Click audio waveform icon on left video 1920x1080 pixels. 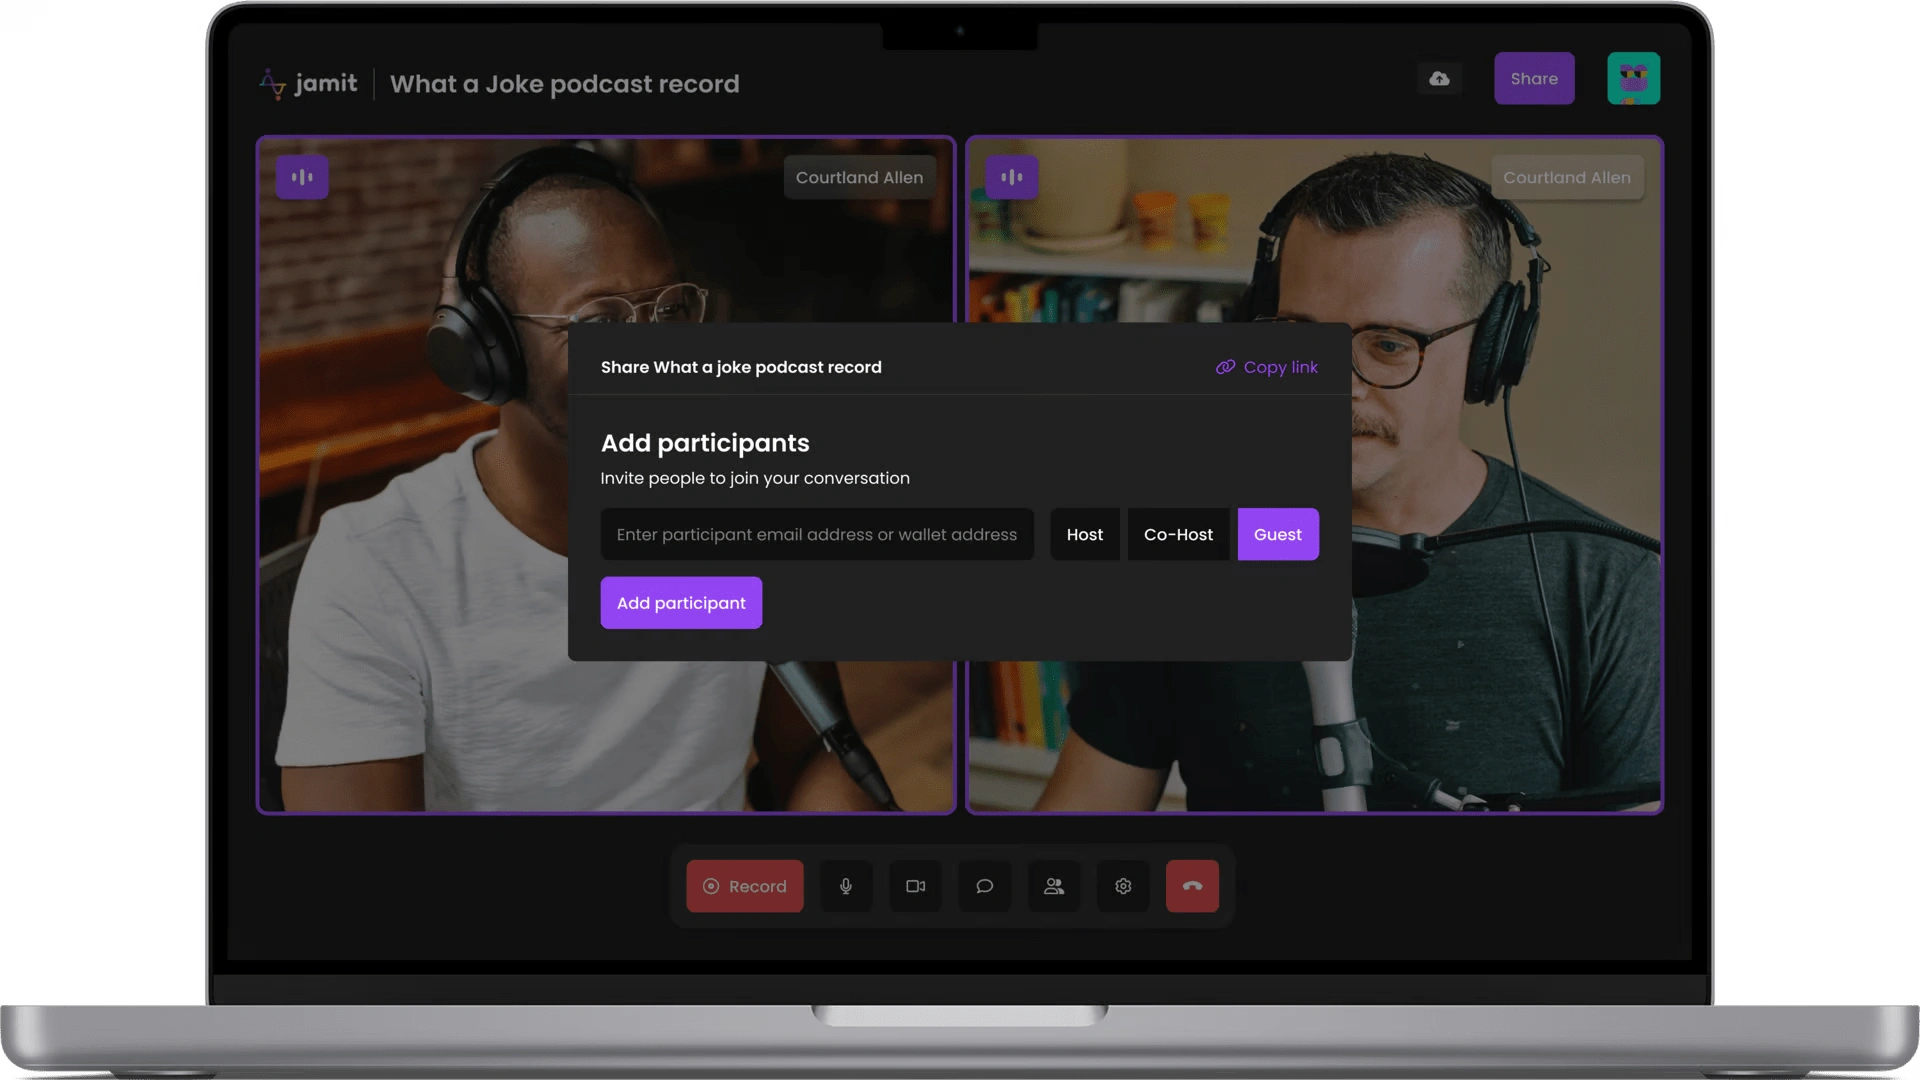pos(302,177)
